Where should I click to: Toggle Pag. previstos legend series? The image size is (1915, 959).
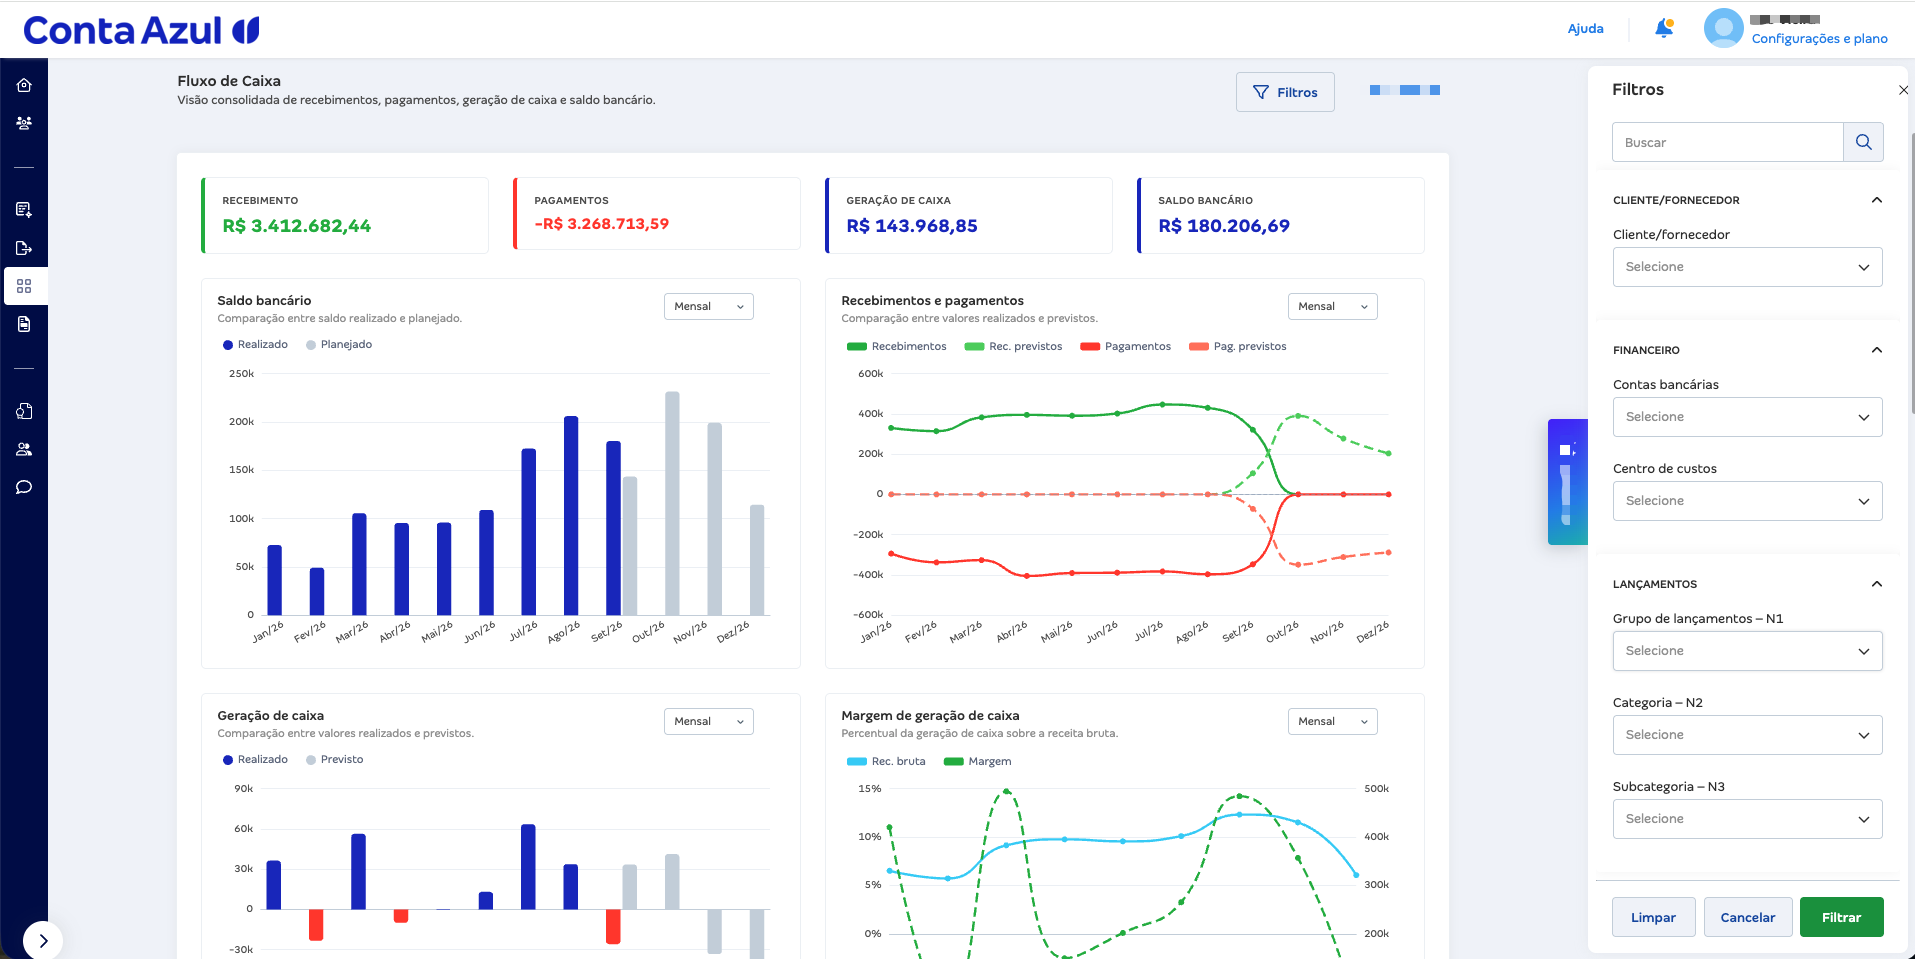[1237, 347]
